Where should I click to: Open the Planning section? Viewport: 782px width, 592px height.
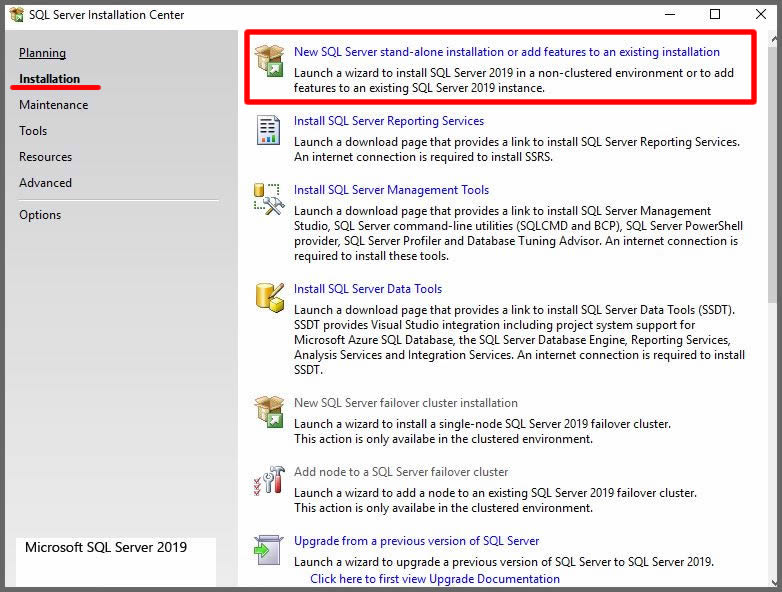42,53
